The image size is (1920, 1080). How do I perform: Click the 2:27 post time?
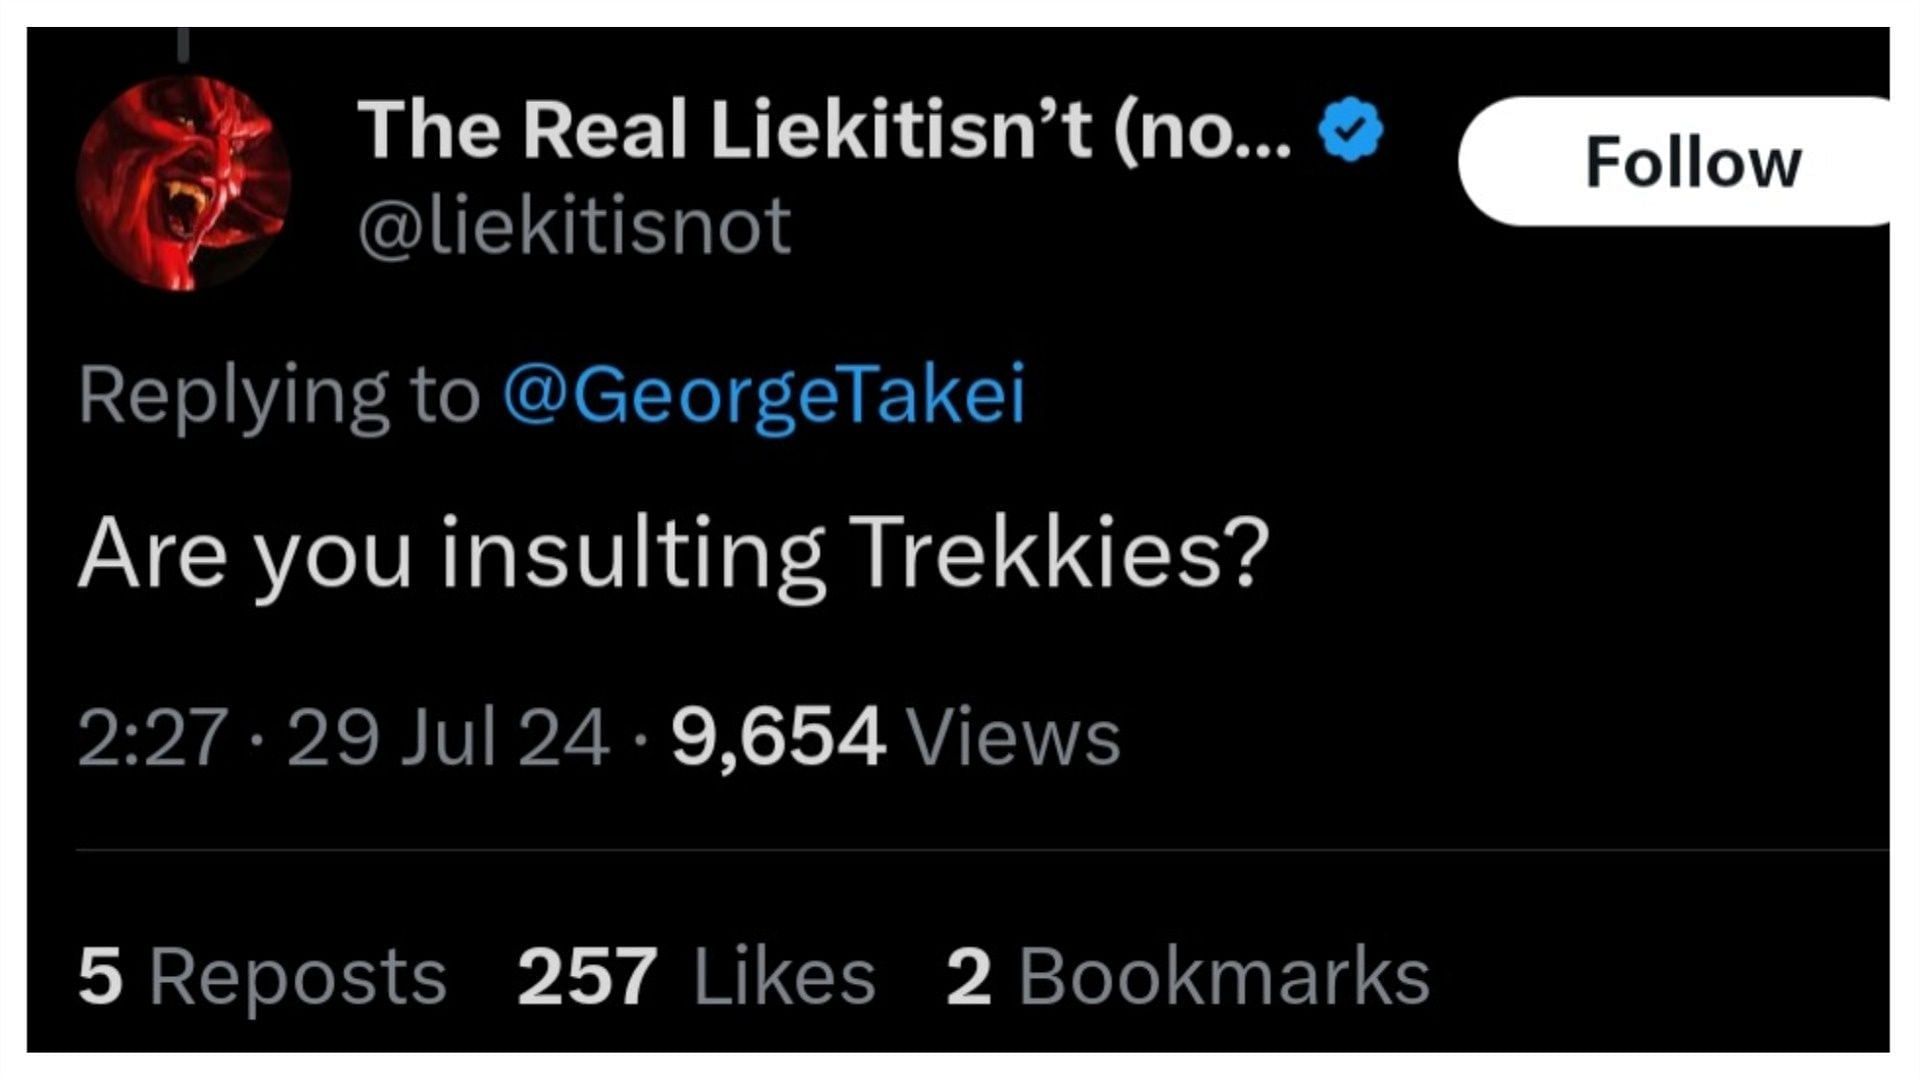point(153,738)
